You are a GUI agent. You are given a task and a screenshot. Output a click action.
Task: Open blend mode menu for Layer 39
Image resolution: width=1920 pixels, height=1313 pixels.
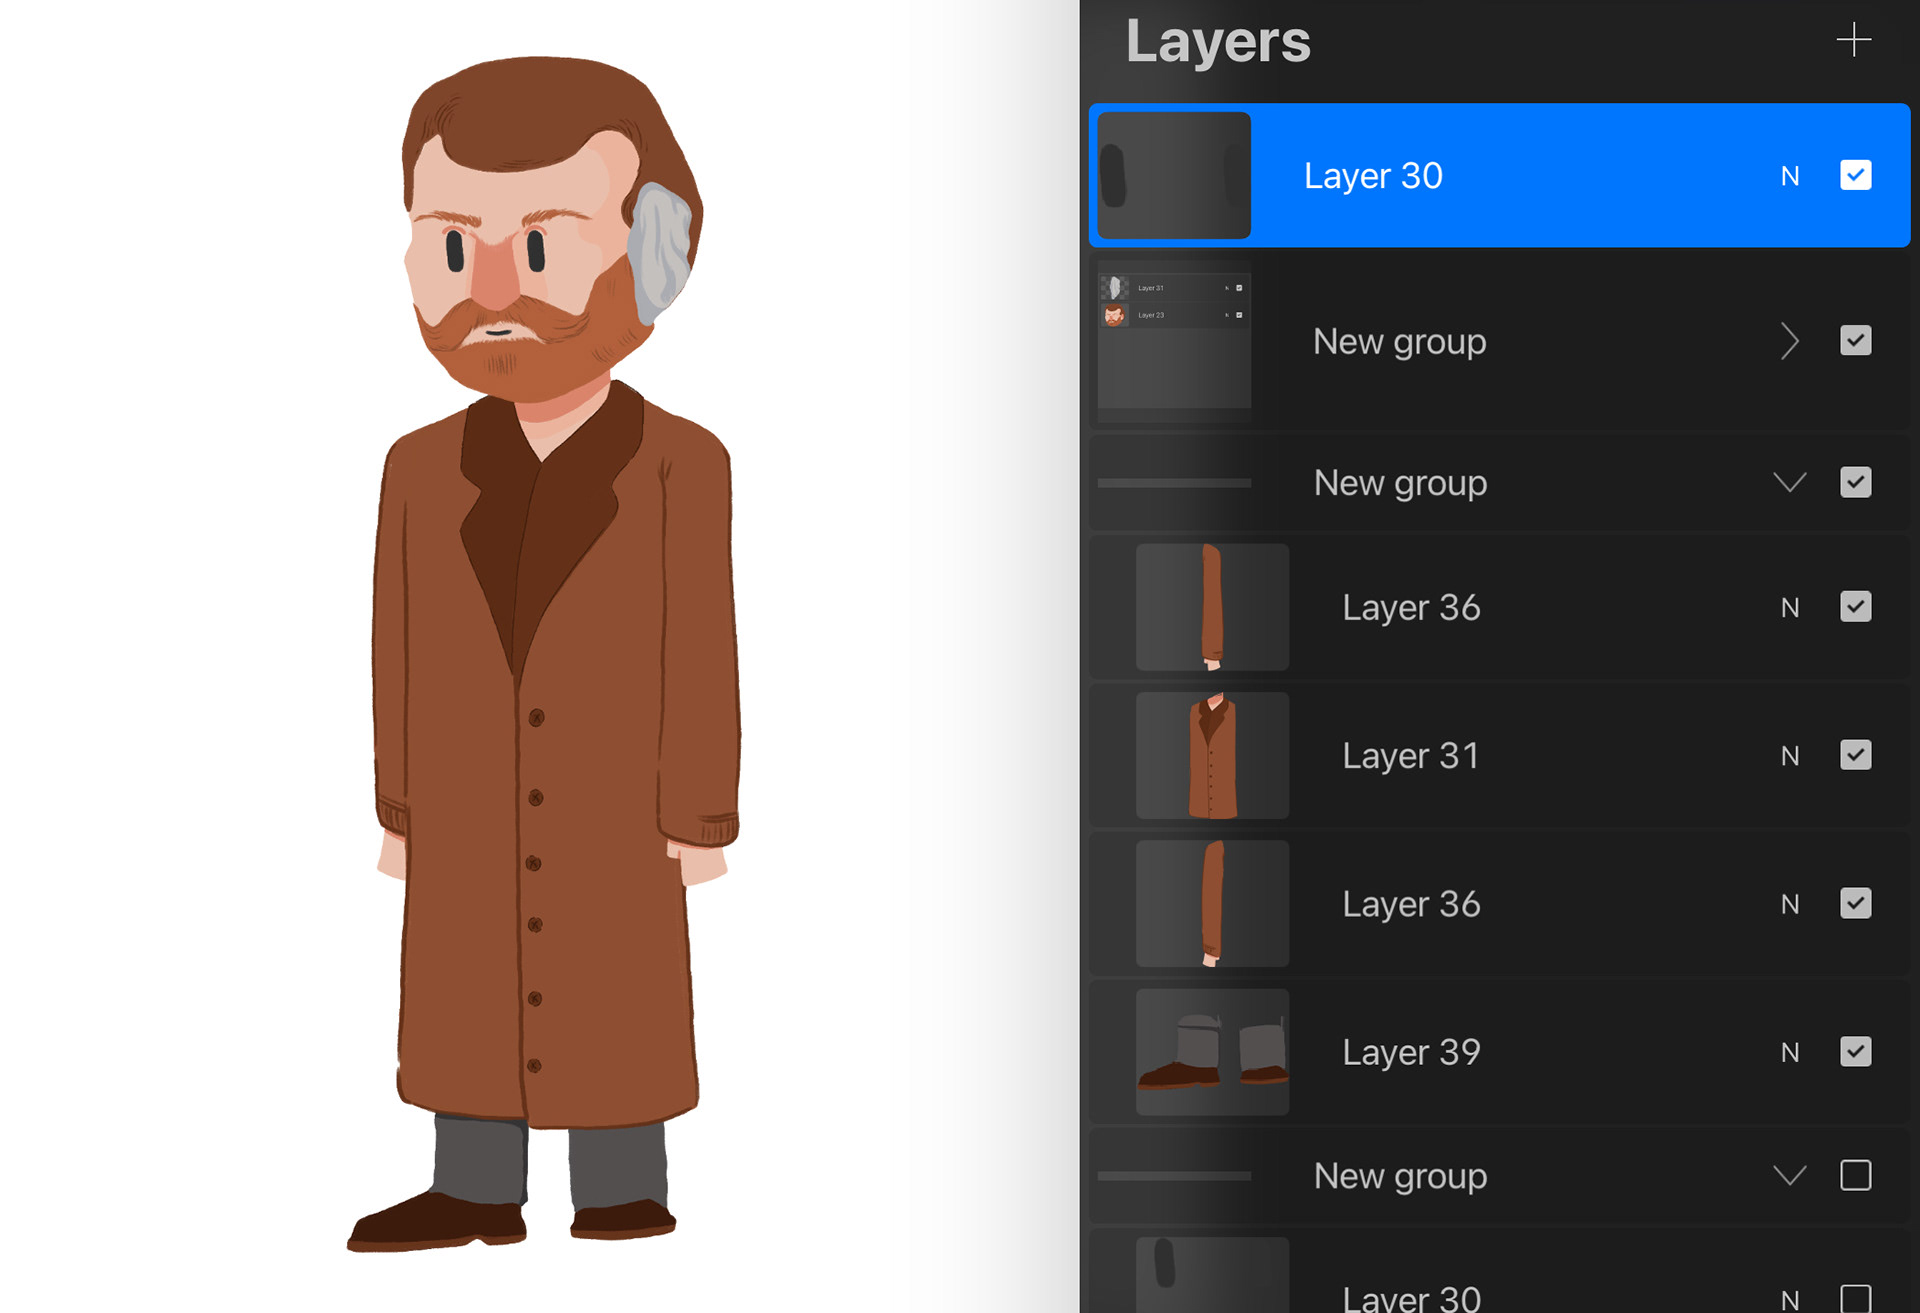pos(1789,1051)
